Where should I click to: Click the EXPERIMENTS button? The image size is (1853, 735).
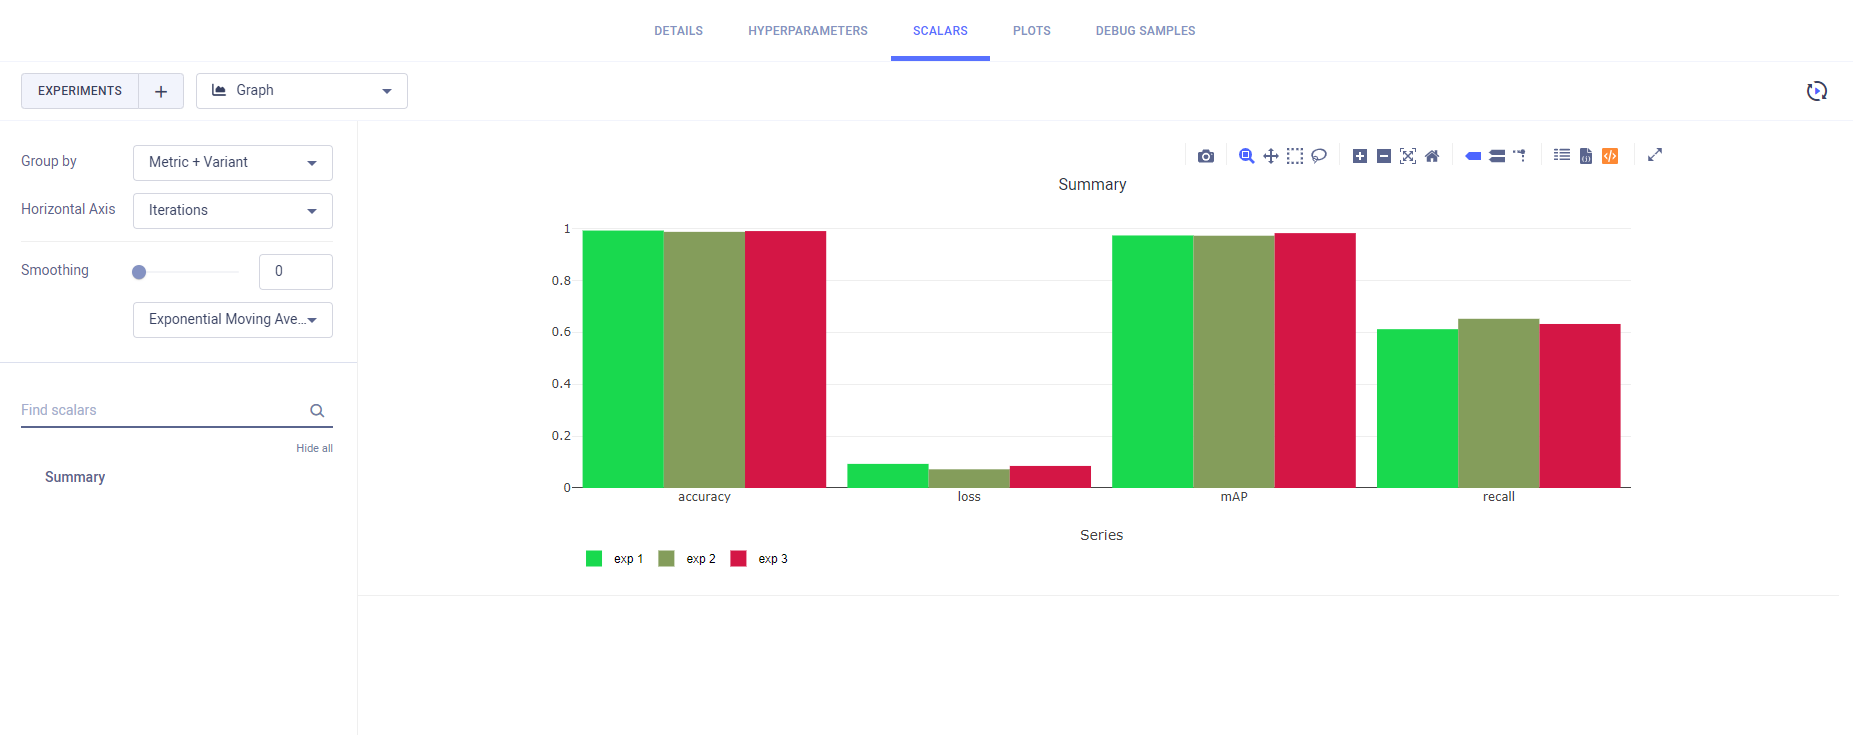(80, 91)
